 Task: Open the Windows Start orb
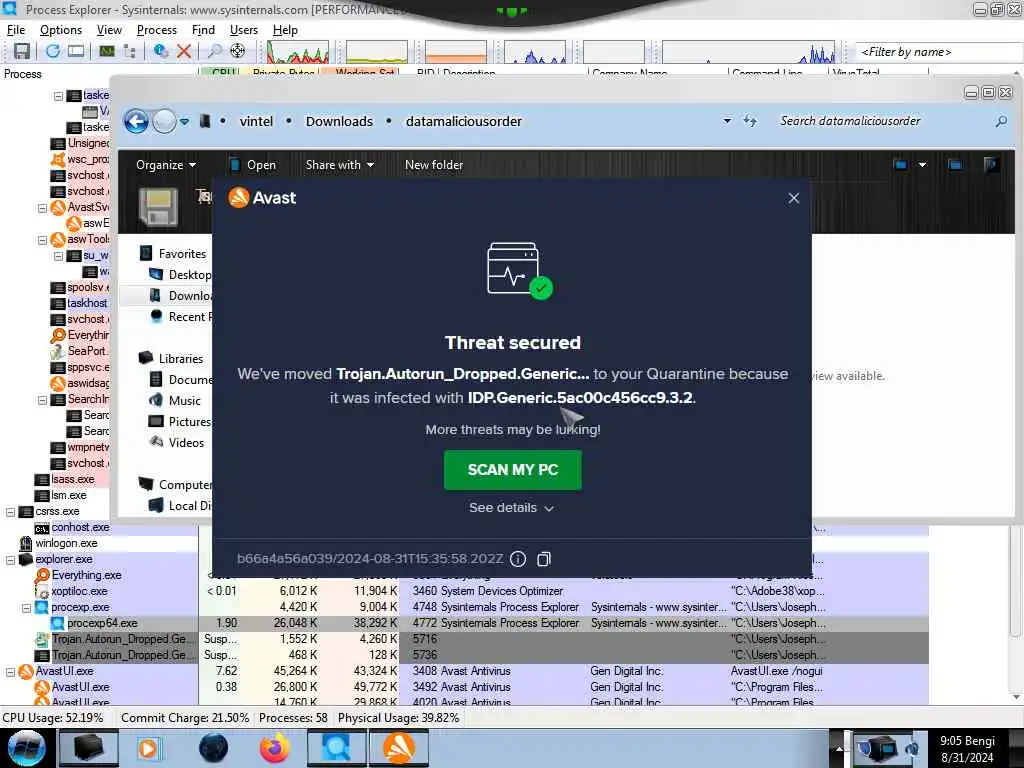pos(26,748)
